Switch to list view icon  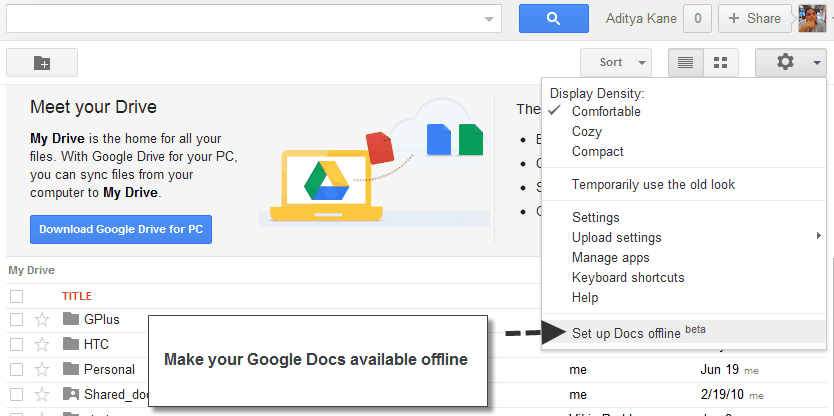(686, 63)
